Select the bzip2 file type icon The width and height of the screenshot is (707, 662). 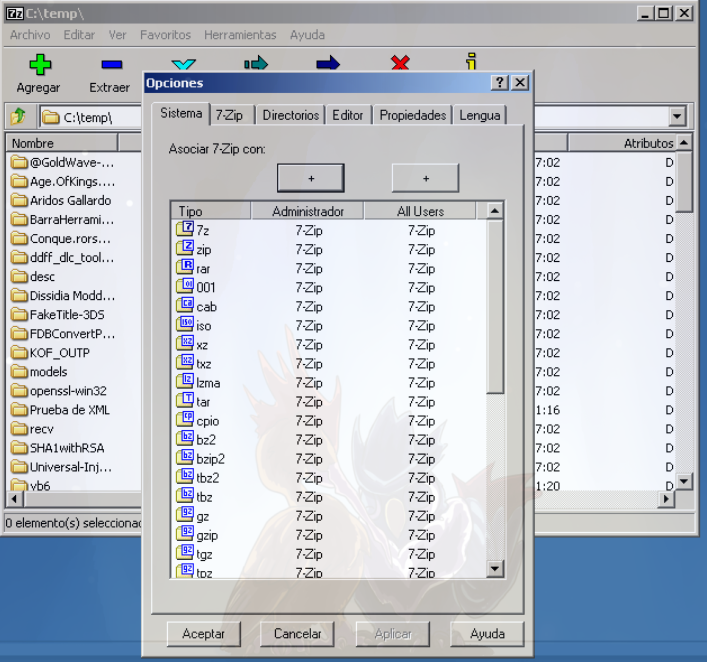click(184, 458)
